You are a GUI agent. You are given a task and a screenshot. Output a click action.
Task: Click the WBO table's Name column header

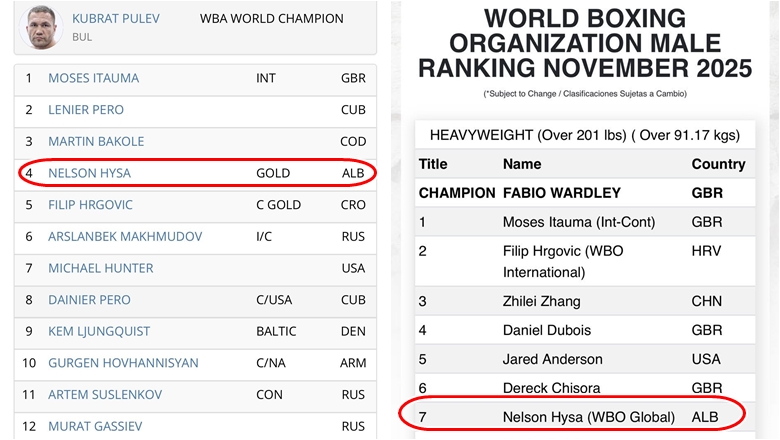(x=522, y=164)
